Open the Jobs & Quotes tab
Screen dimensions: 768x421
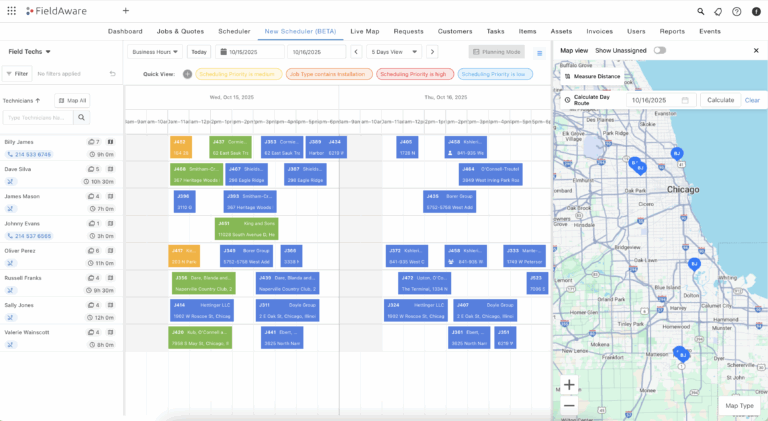click(x=180, y=31)
